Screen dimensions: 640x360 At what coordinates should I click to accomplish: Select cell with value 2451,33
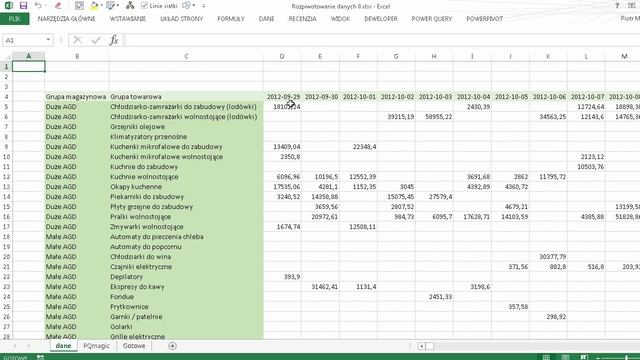coord(434,296)
